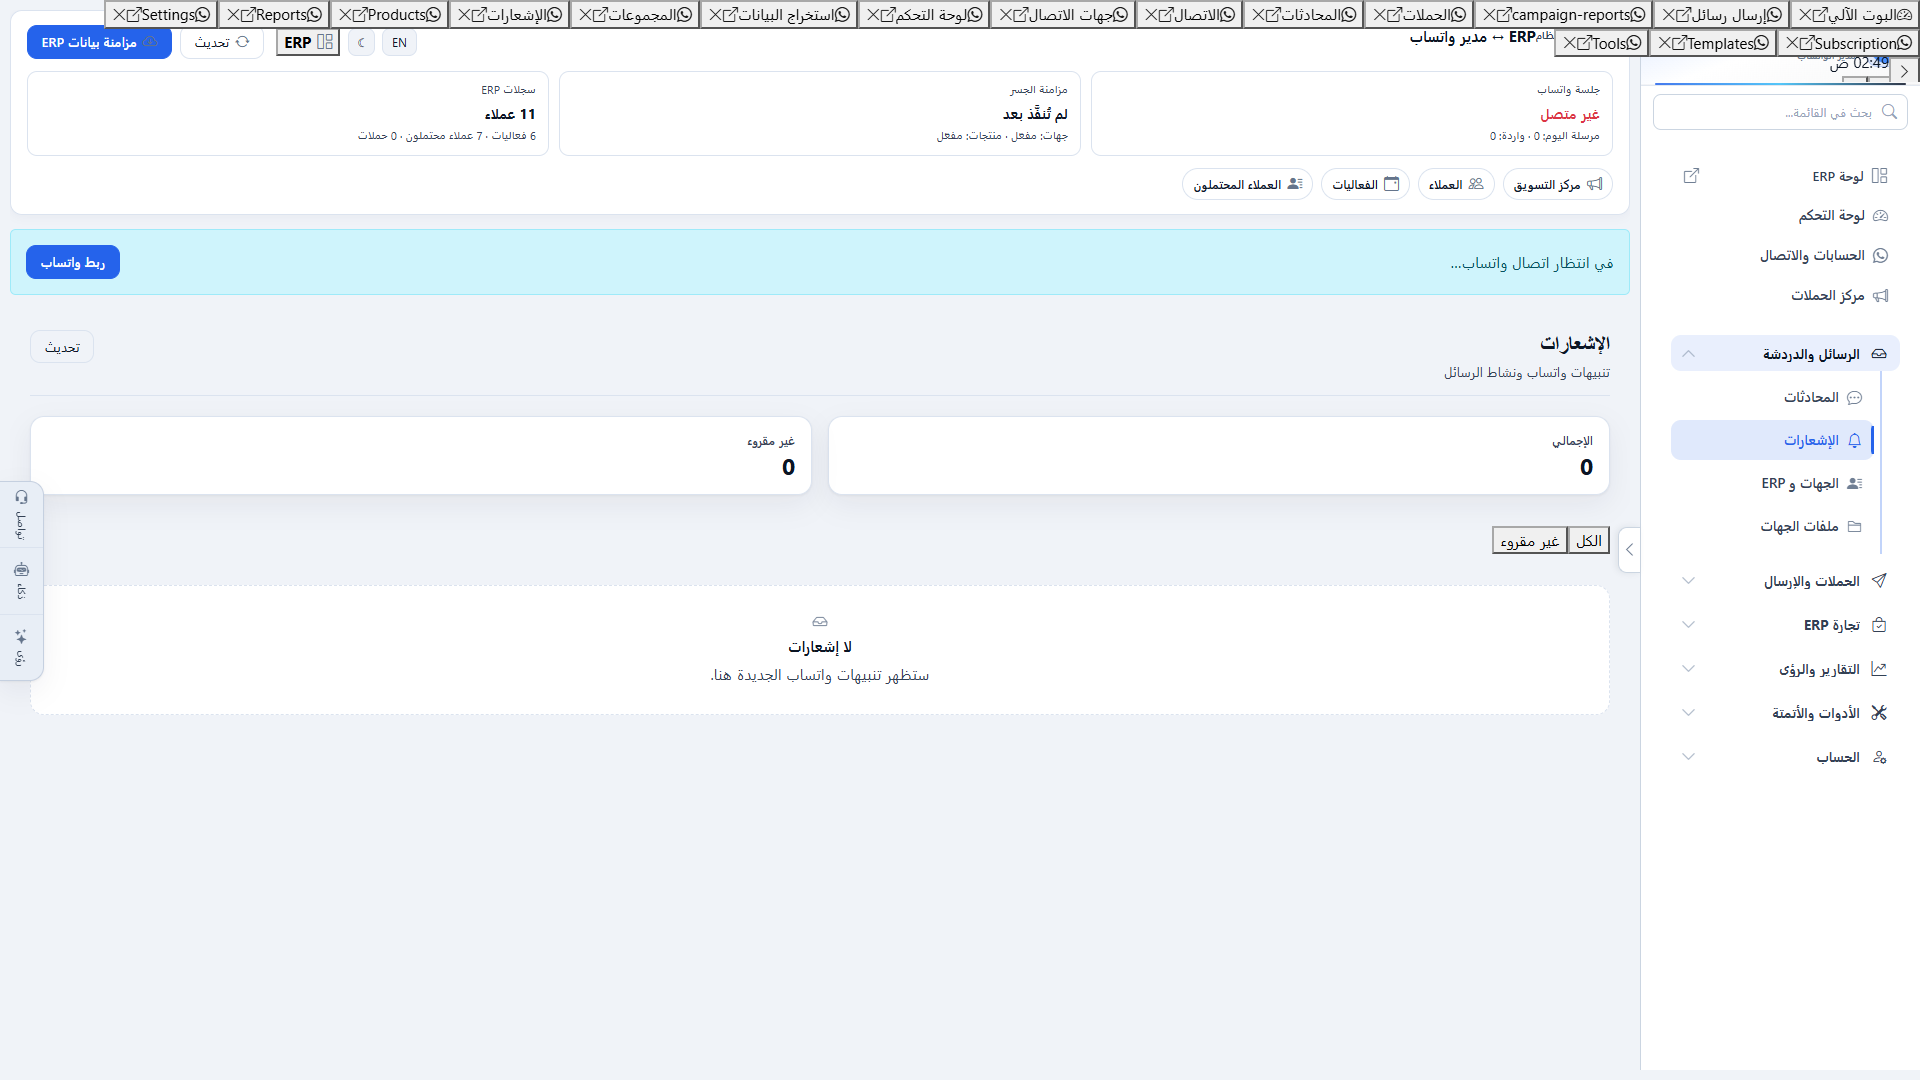Filter notifications by الكل
The width and height of the screenshot is (1920, 1080).
point(1589,541)
